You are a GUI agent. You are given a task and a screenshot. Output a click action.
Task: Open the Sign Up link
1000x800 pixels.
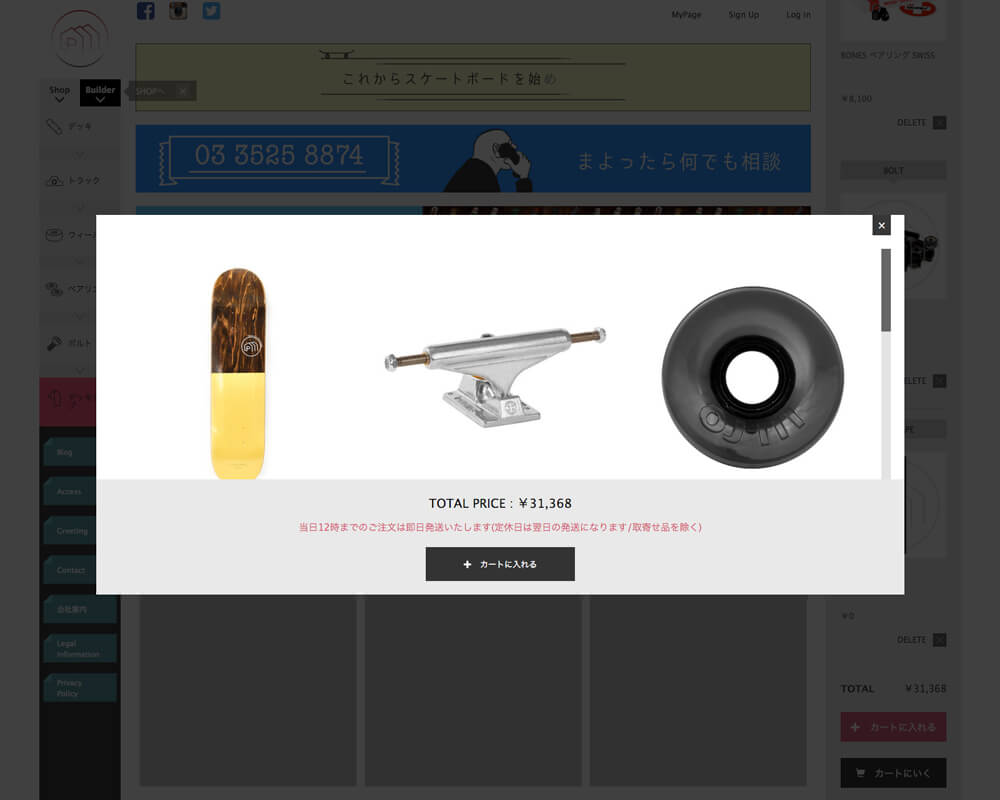click(x=744, y=15)
